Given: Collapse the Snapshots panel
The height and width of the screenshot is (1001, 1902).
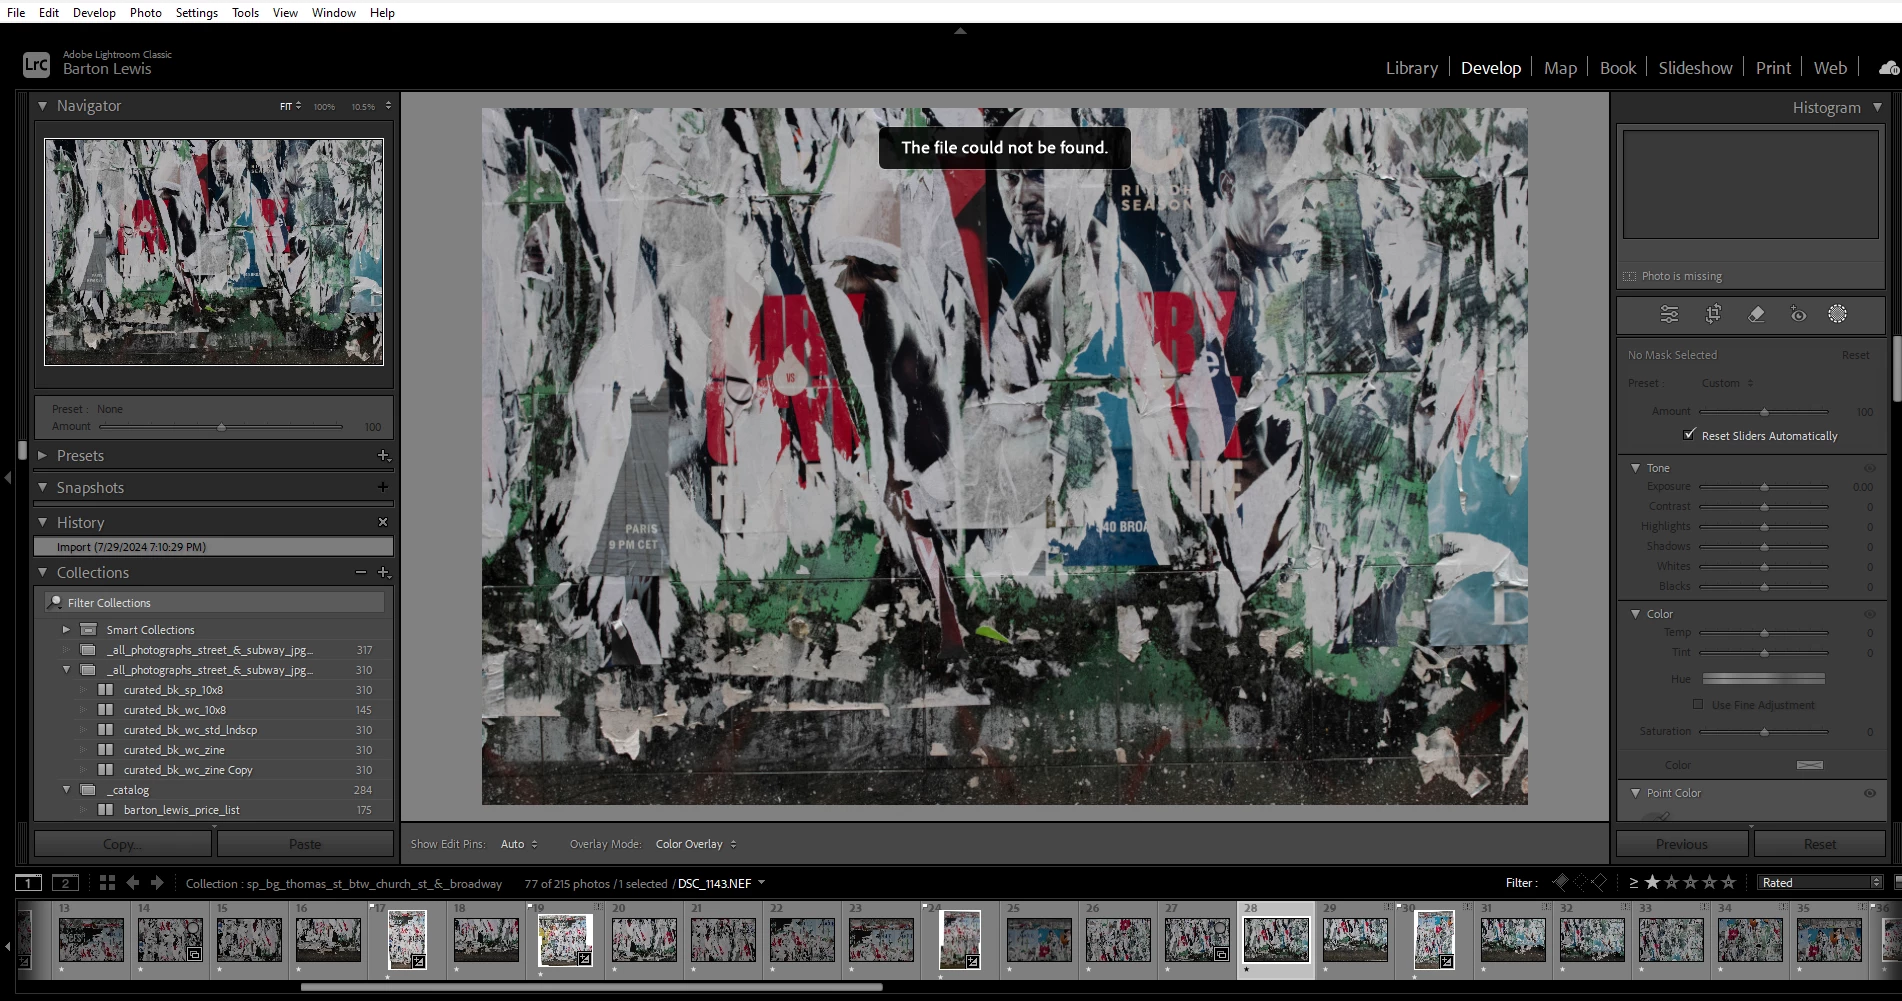Looking at the screenshot, I should tap(43, 487).
